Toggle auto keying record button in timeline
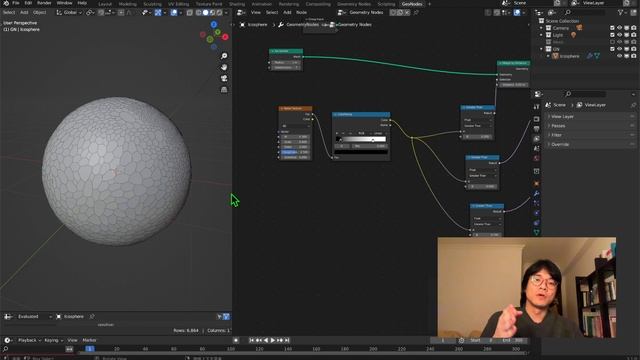 click(x=236, y=340)
